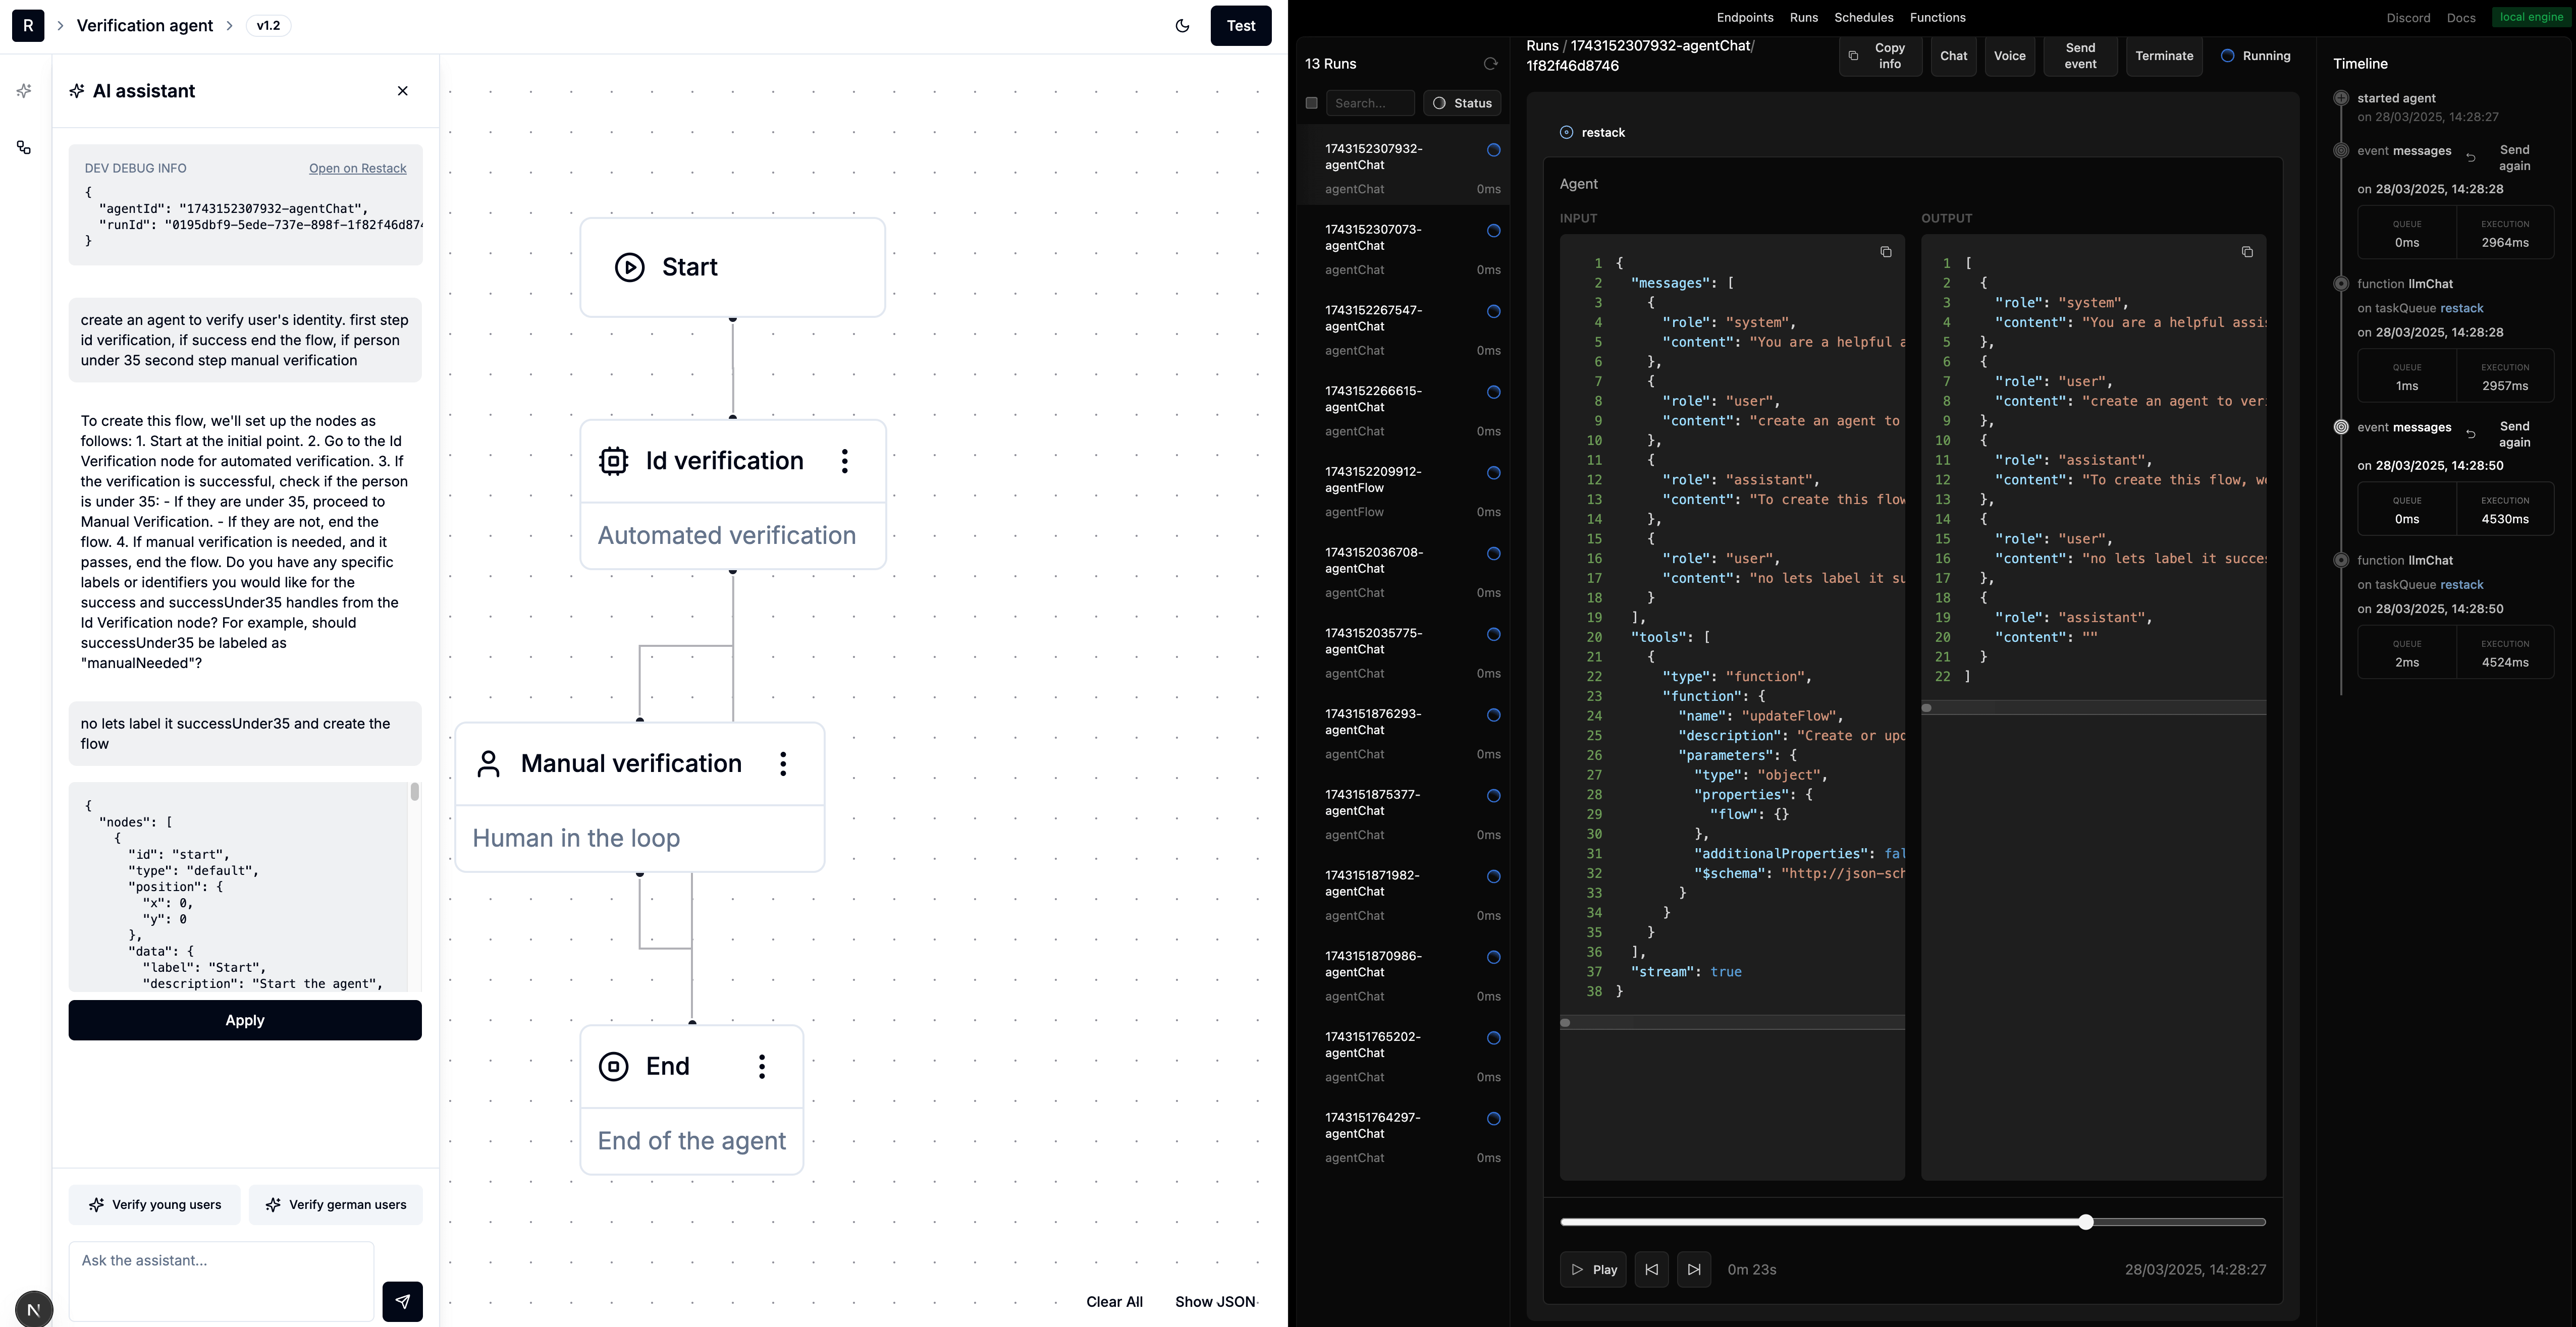This screenshot has width=2576, height=1327.
Task: Open the Id verification node options menu
Action: click(845, 461)
